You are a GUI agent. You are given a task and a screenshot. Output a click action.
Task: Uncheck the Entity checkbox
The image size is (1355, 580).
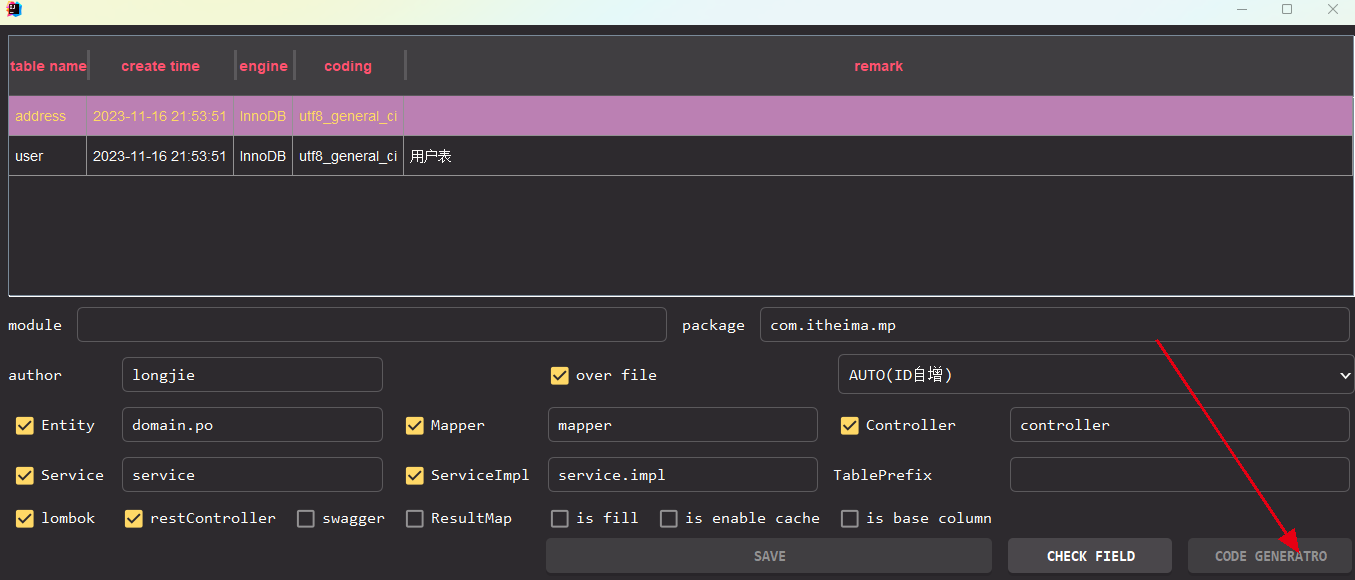(x=25, y=426)
